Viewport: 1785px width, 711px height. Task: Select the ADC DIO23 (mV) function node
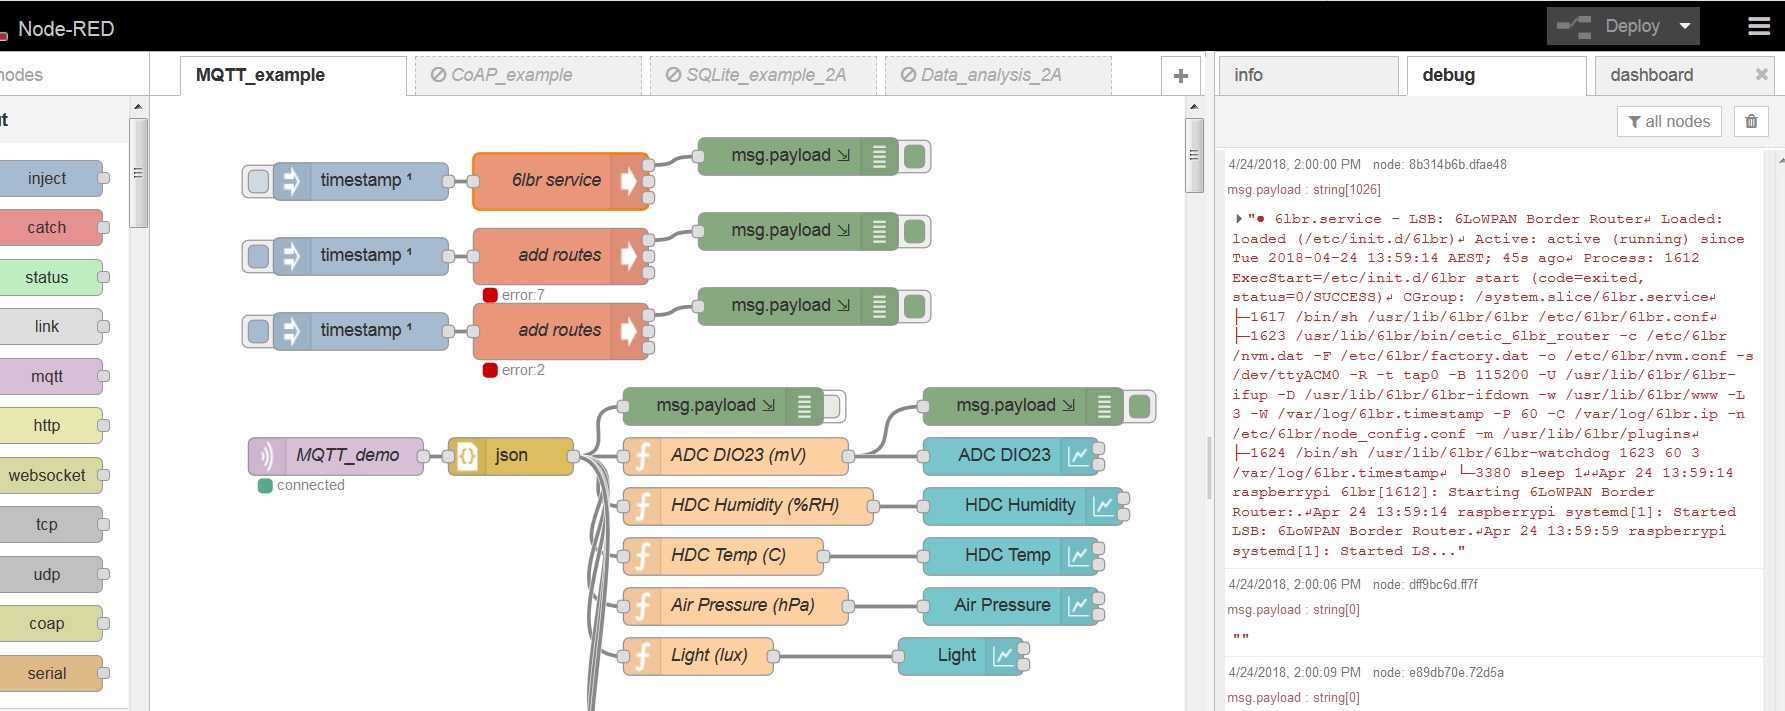pos(736,455)
